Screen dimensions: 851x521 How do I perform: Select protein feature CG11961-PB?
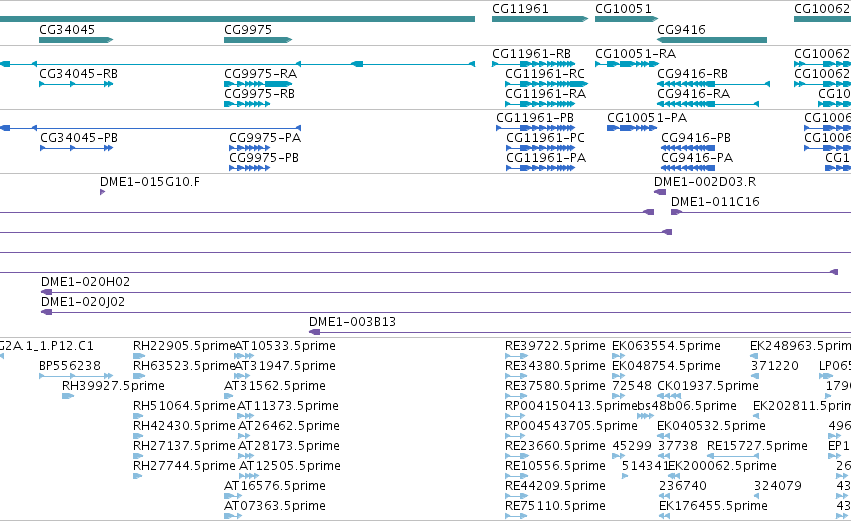click(535, 118)
